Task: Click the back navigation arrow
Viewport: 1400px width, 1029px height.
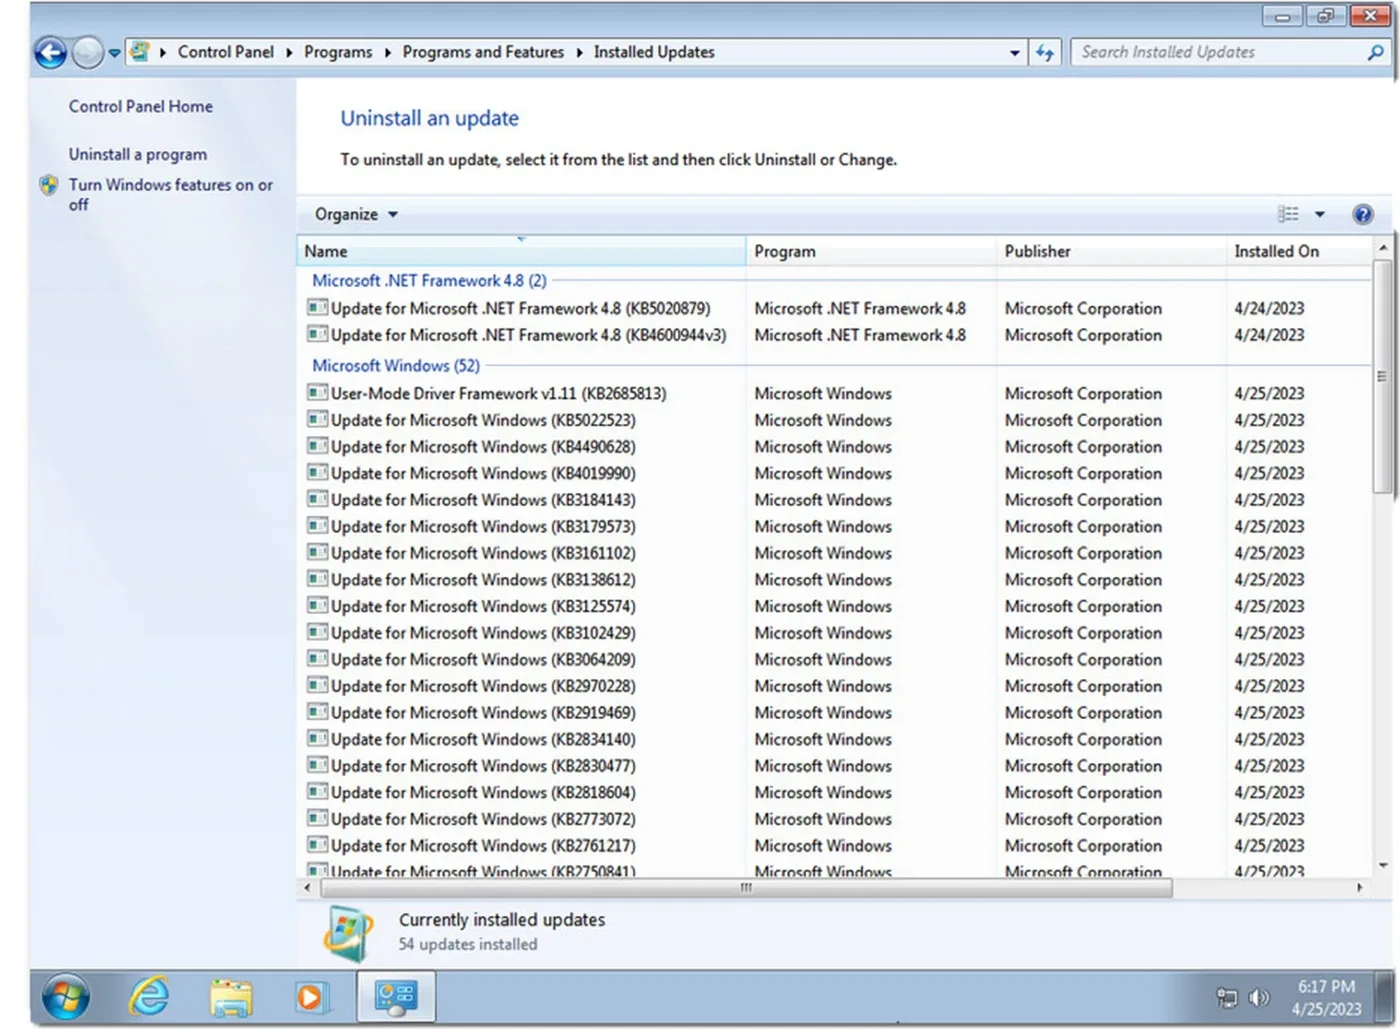Action: coord(49,52)
